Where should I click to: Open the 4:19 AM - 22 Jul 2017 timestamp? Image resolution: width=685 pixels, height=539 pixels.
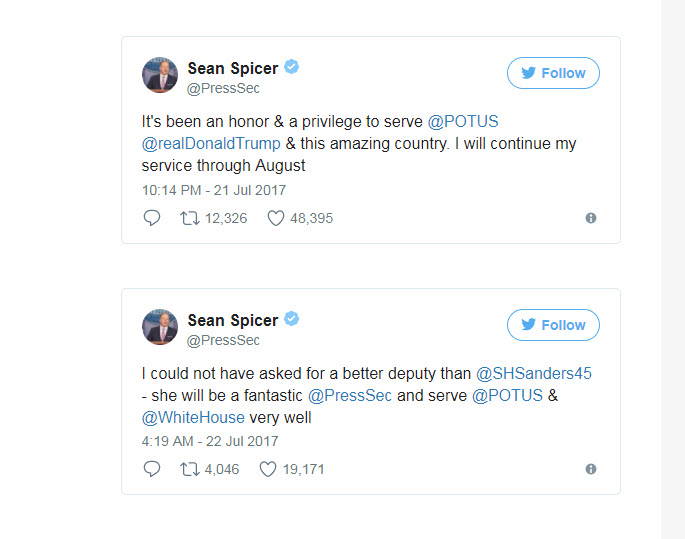point(210,441)
